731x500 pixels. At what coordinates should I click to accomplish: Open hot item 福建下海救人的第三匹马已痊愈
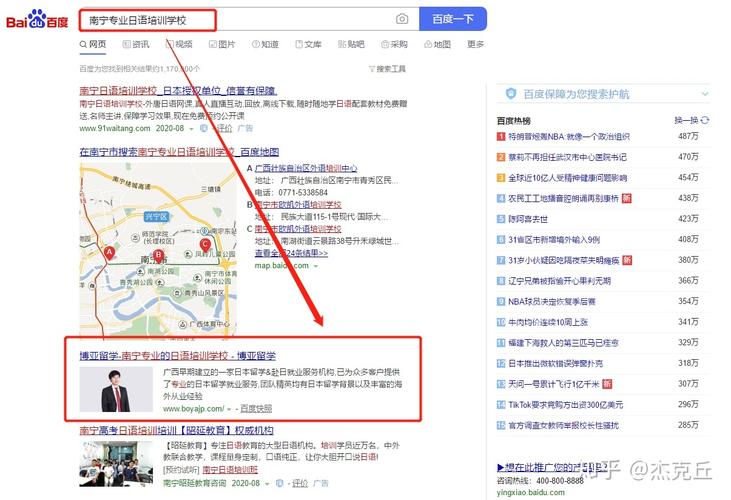pyautogui.click(x=563, y=343)
